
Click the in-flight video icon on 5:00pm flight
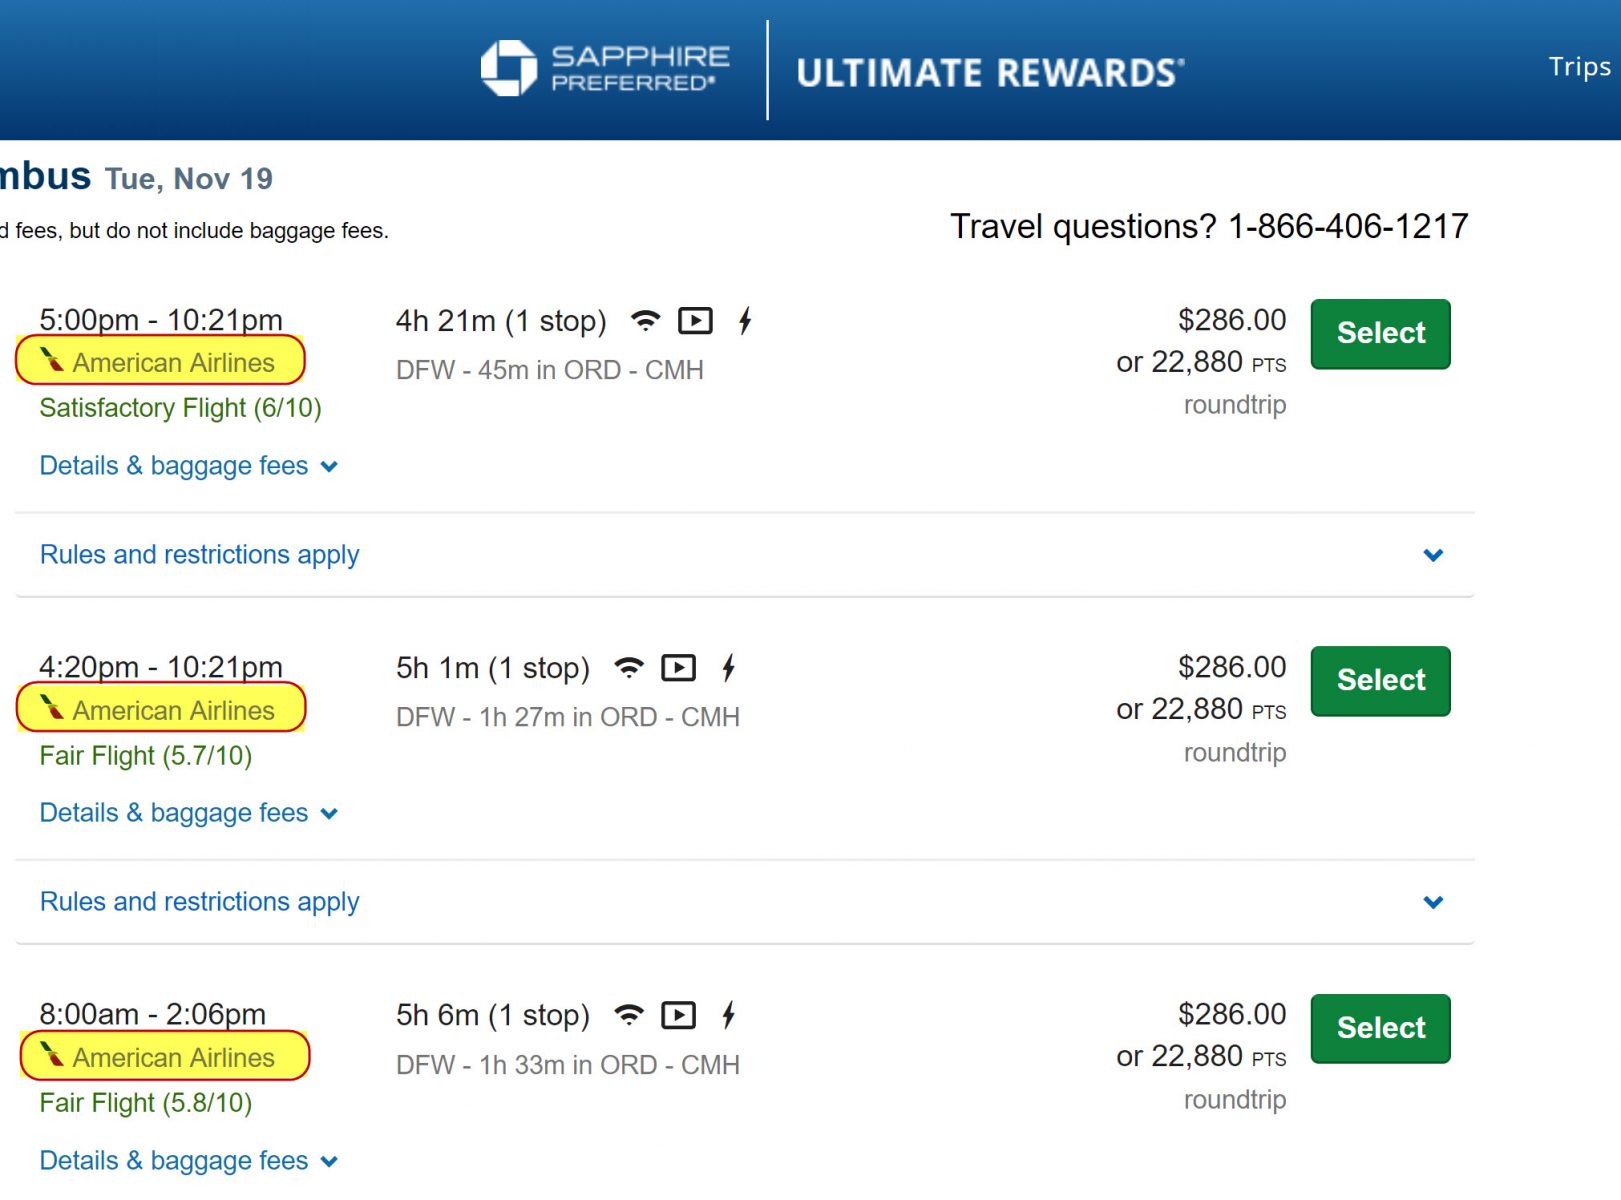point(695,321)
